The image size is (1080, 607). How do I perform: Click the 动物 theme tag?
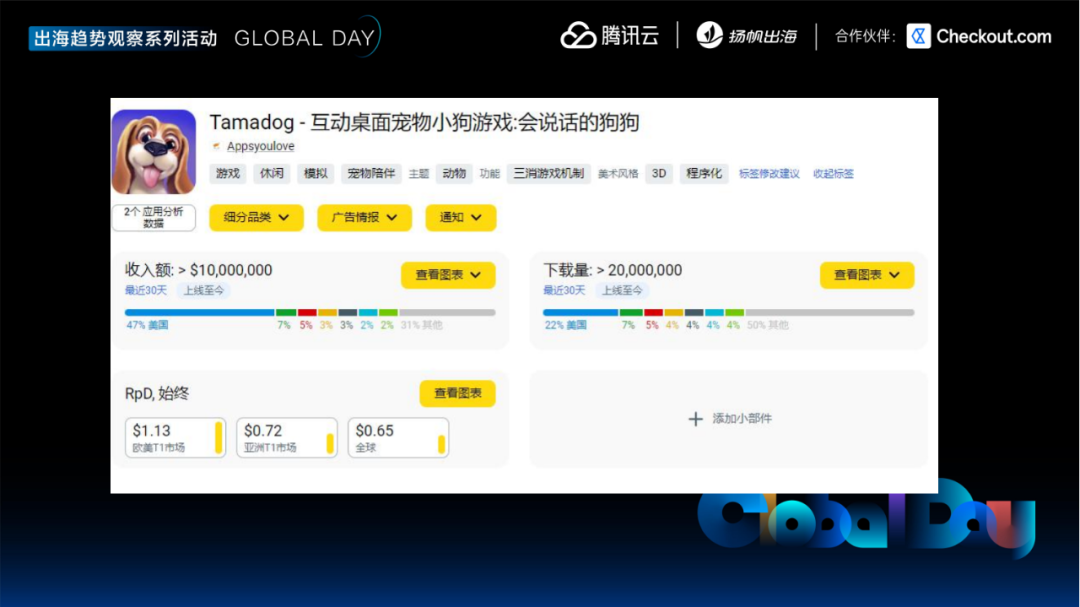click(x=454, y=174)
